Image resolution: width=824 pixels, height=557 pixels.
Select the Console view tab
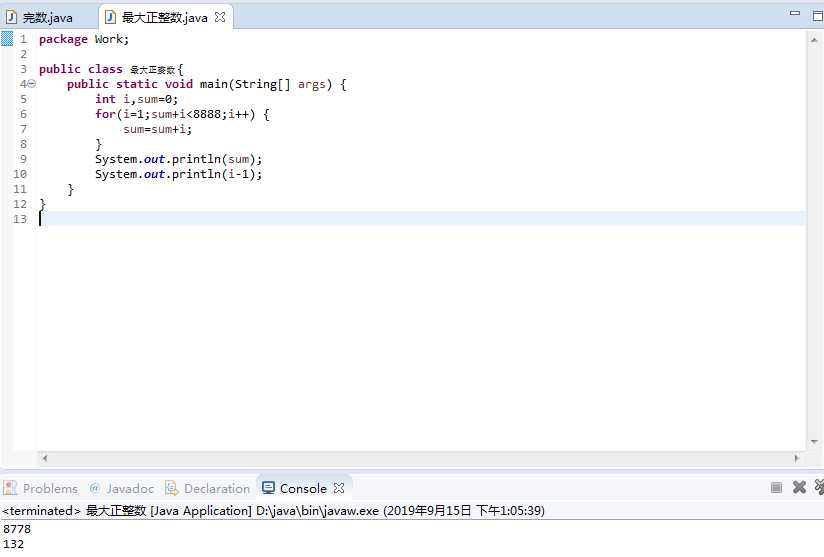[303, 489]
